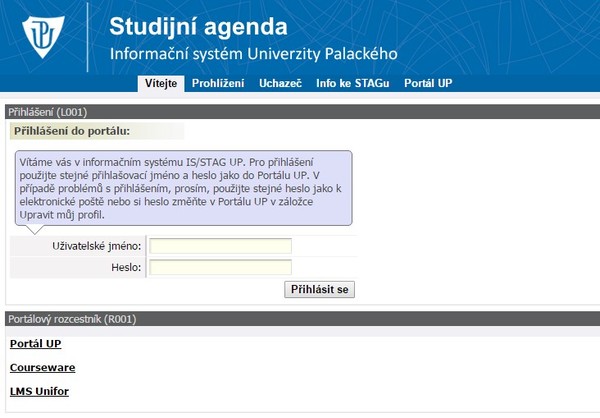Follow the Portál UP link in rozcestník
Screen dimensions: 600x418
pos(35,344)
